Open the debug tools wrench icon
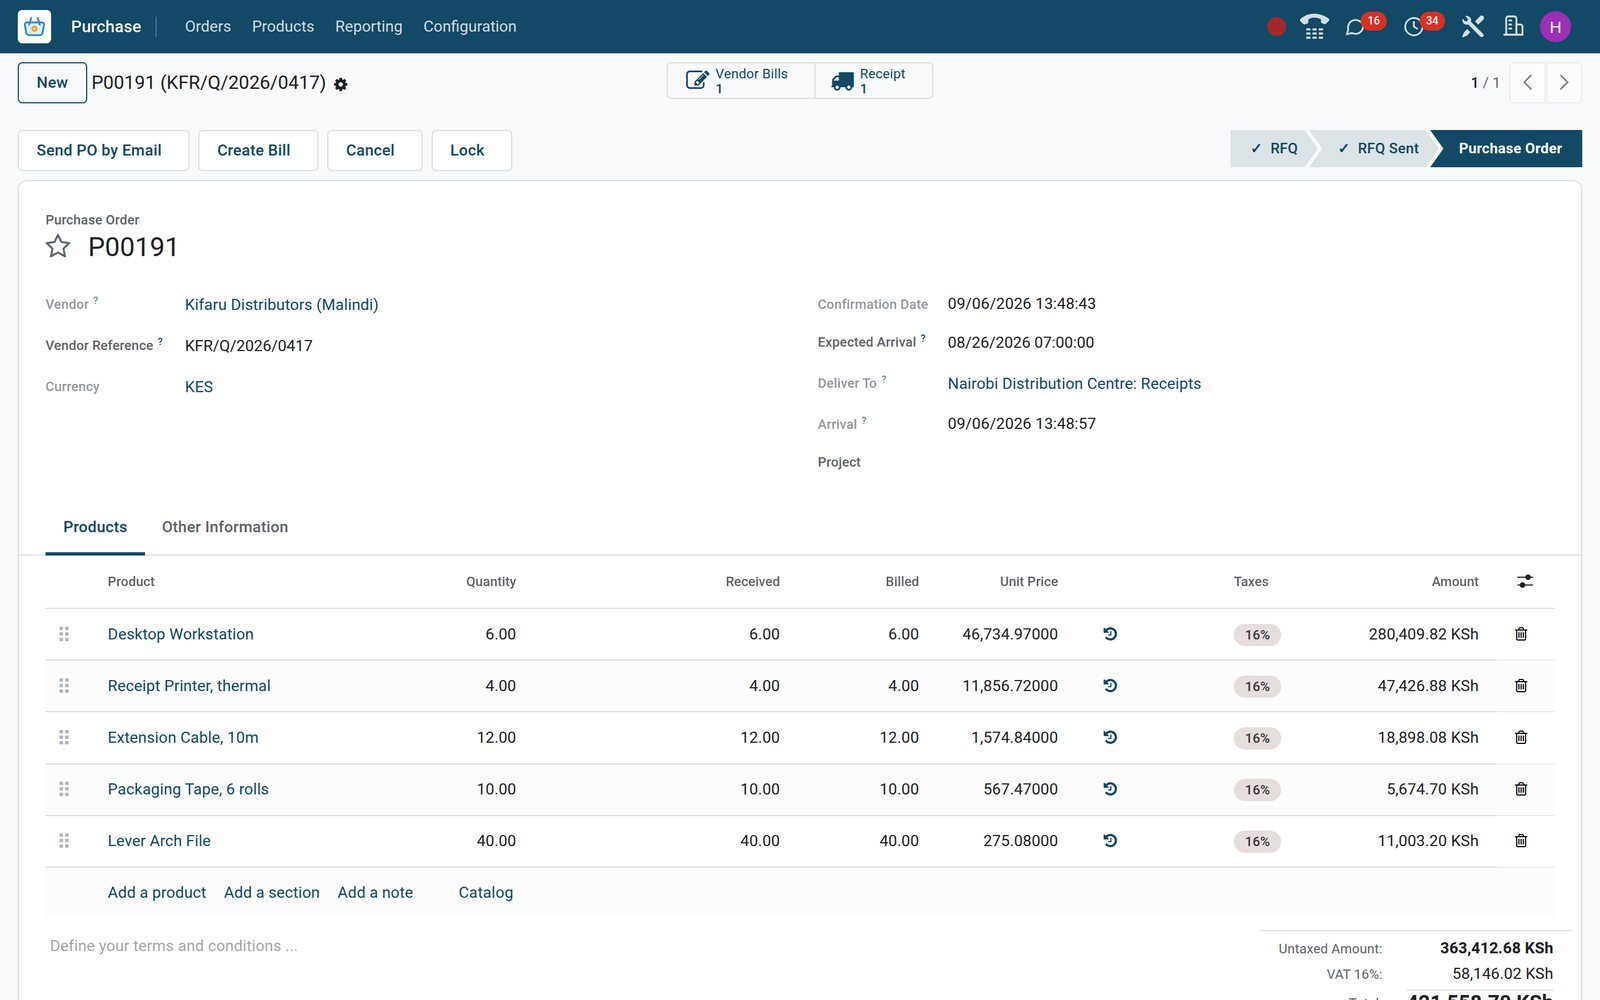This screenshot has height=1000, width=1600. (1472, 27)
